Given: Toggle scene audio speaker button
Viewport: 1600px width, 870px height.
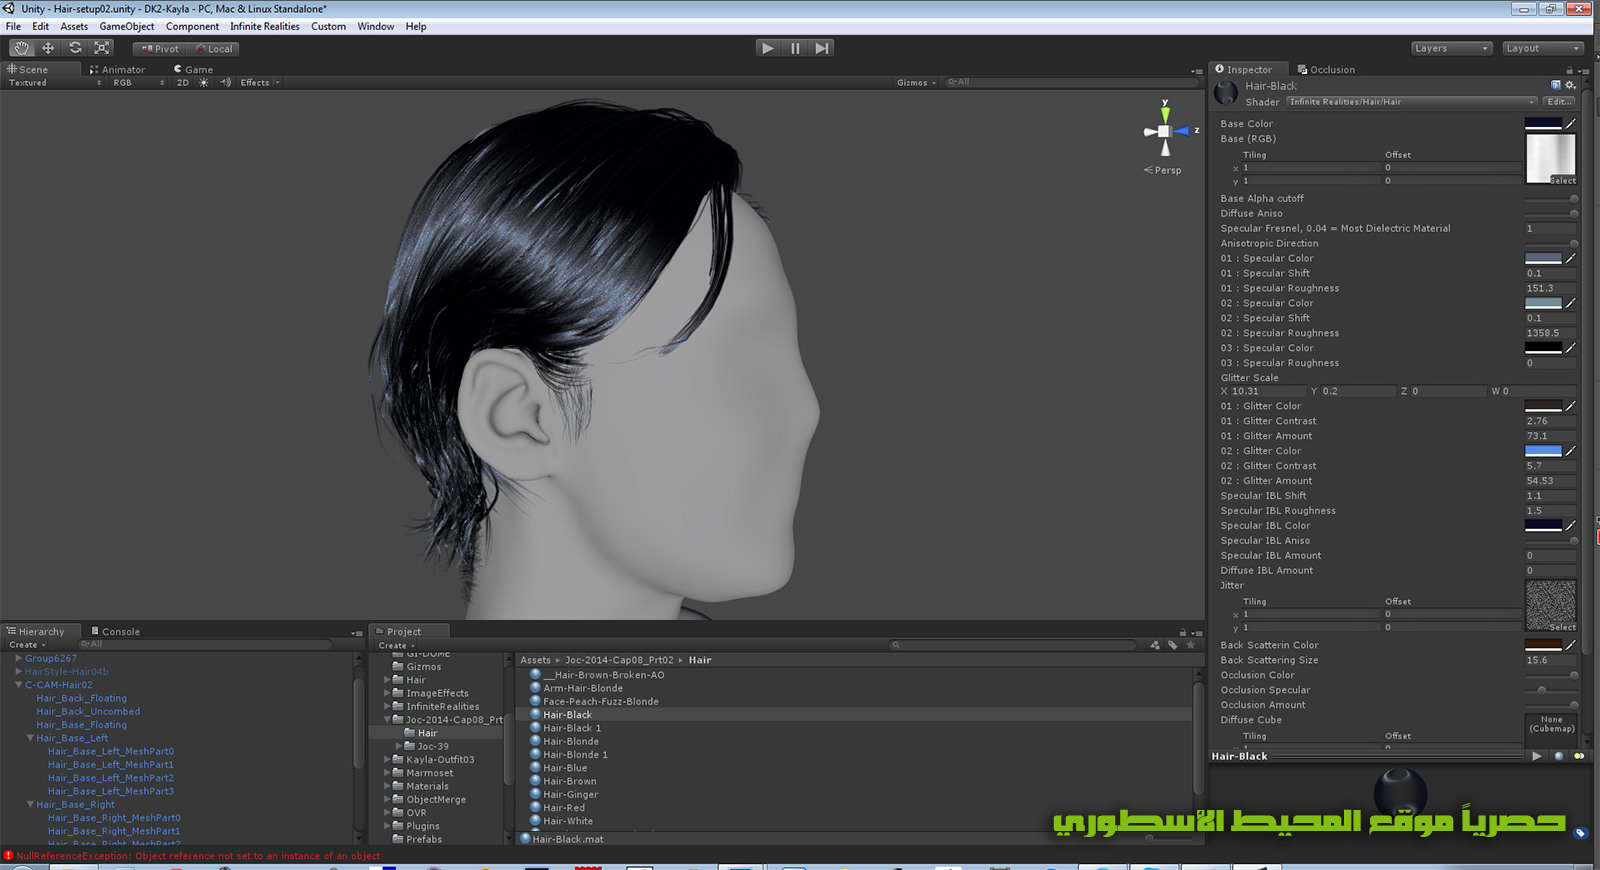Looking at the screenshot, I should [225, 83].
